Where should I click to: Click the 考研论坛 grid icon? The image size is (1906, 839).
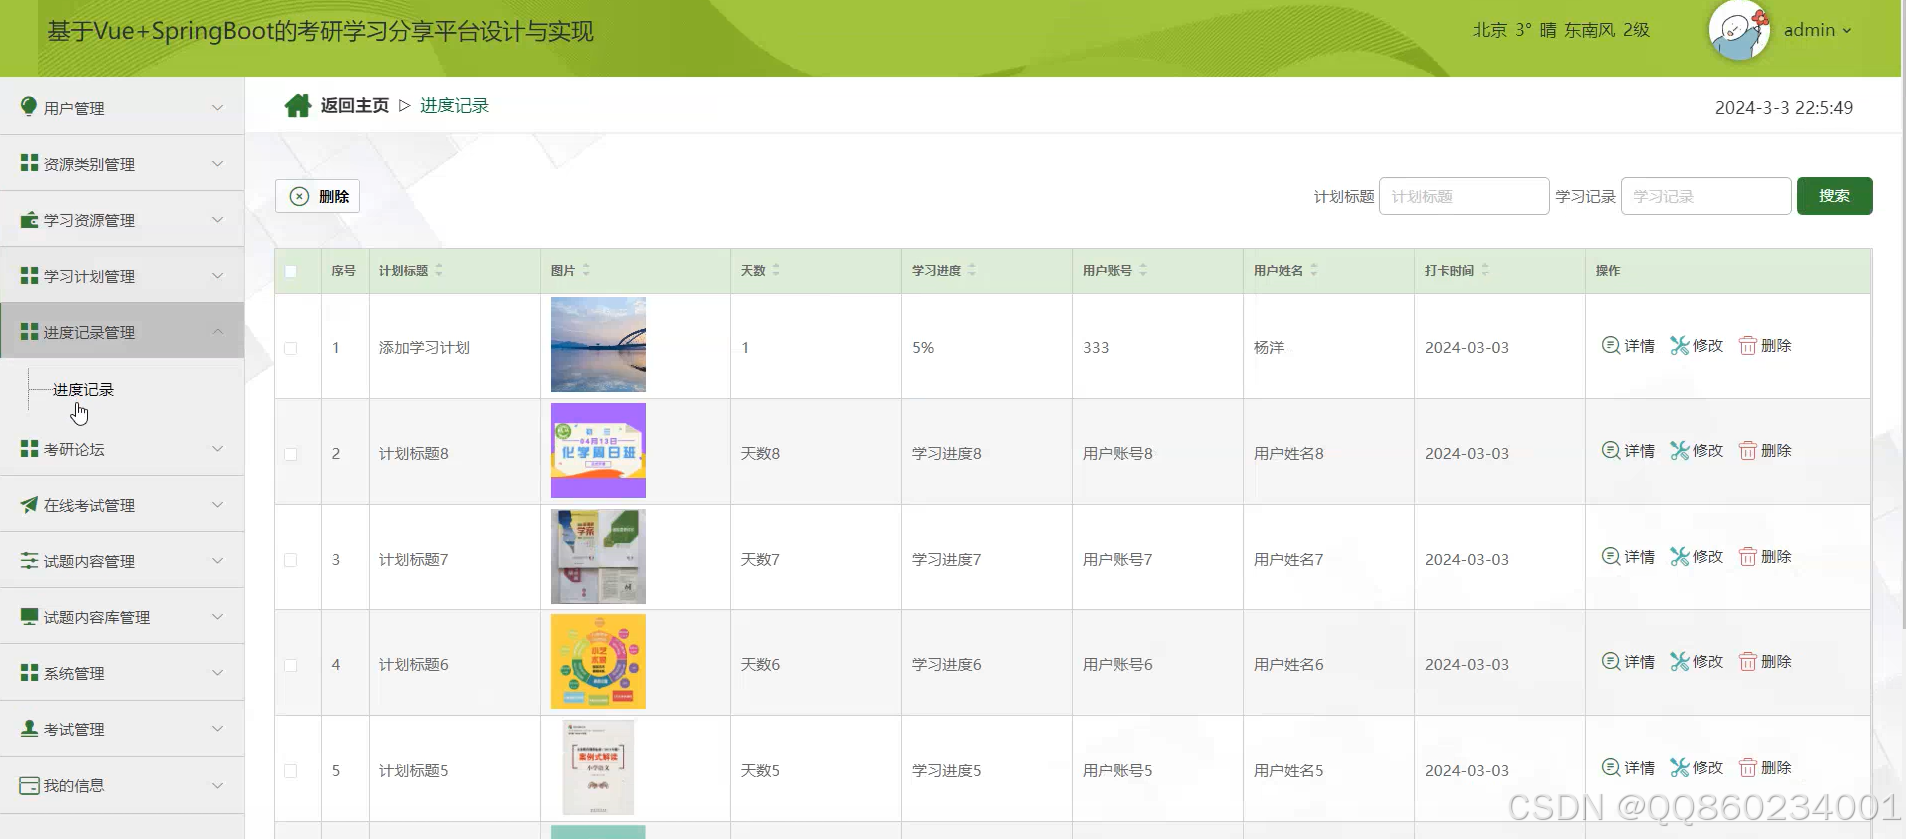(29, 449)
